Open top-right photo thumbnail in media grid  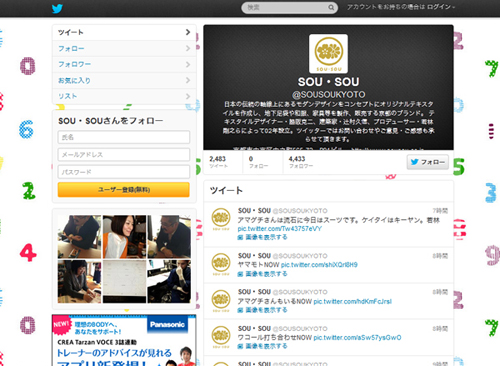tap(169, 237)
